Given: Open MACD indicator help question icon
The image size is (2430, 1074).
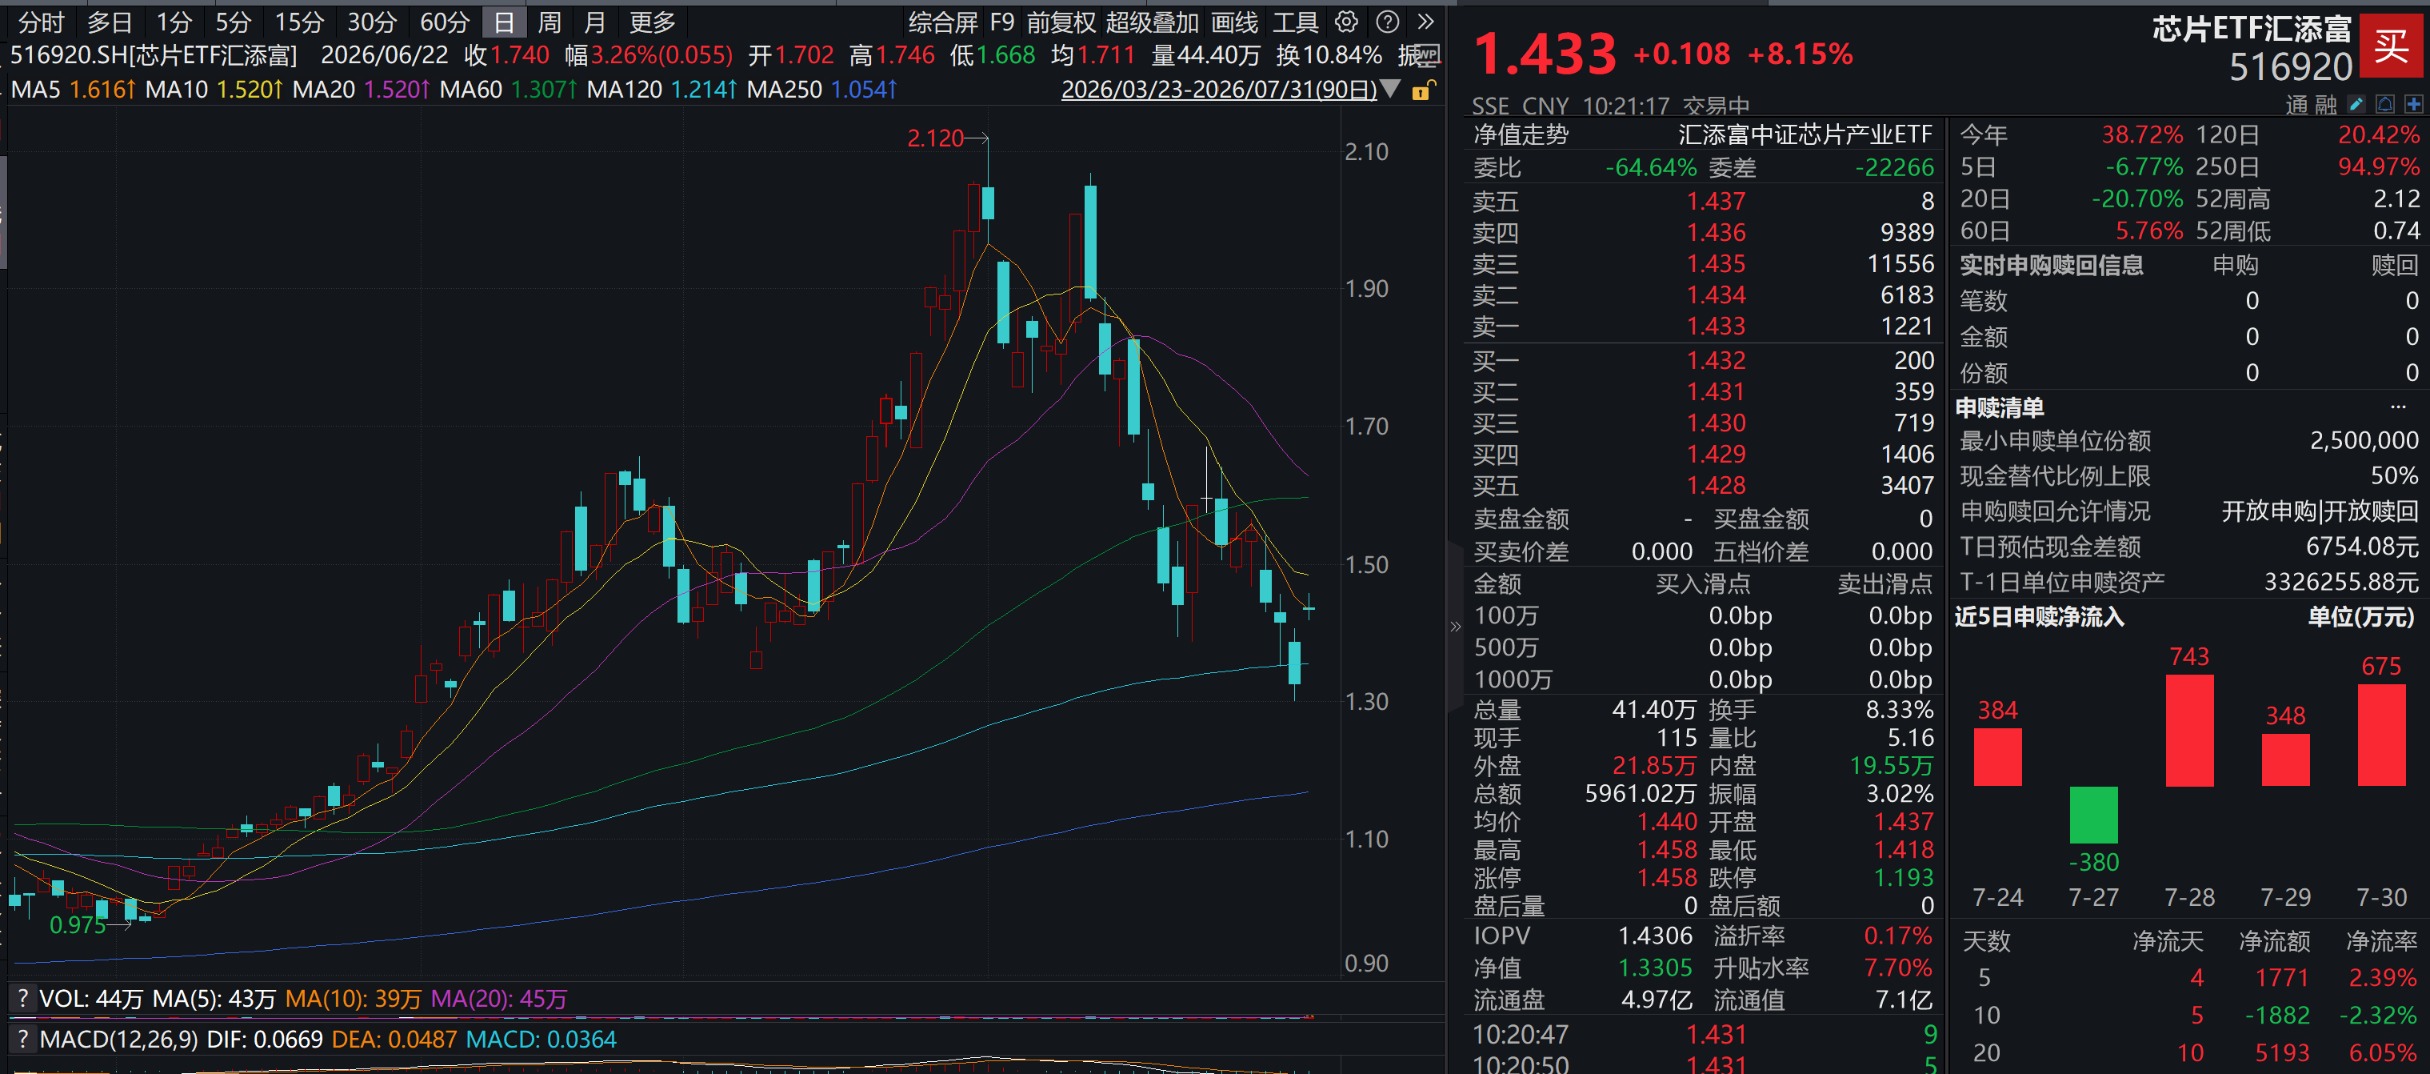Looking at the screenshot, I should tap(22, 1039).
